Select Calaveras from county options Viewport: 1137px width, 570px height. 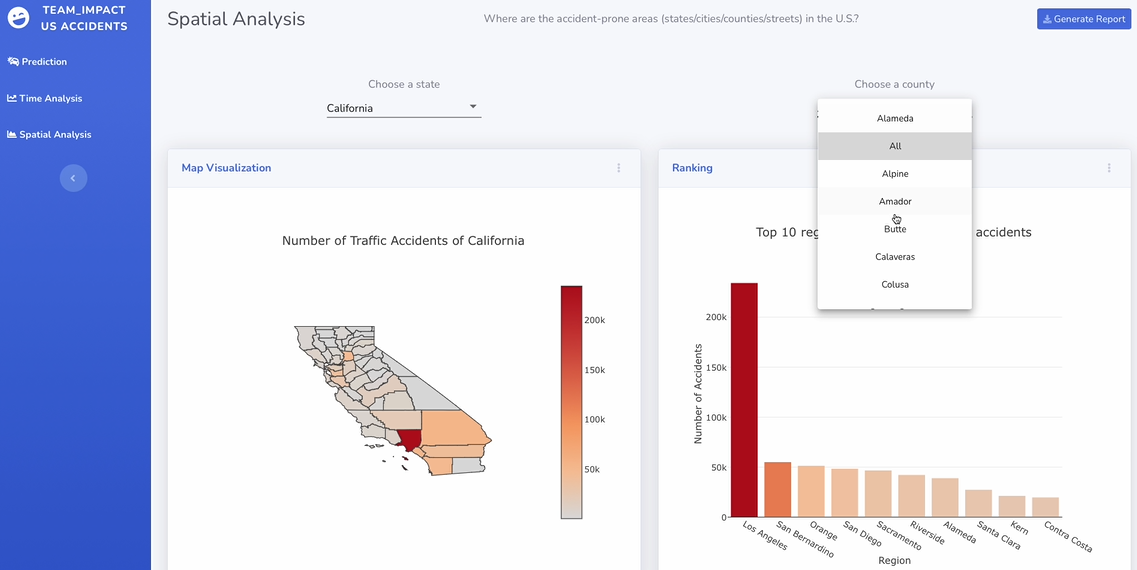coord(895,257)
